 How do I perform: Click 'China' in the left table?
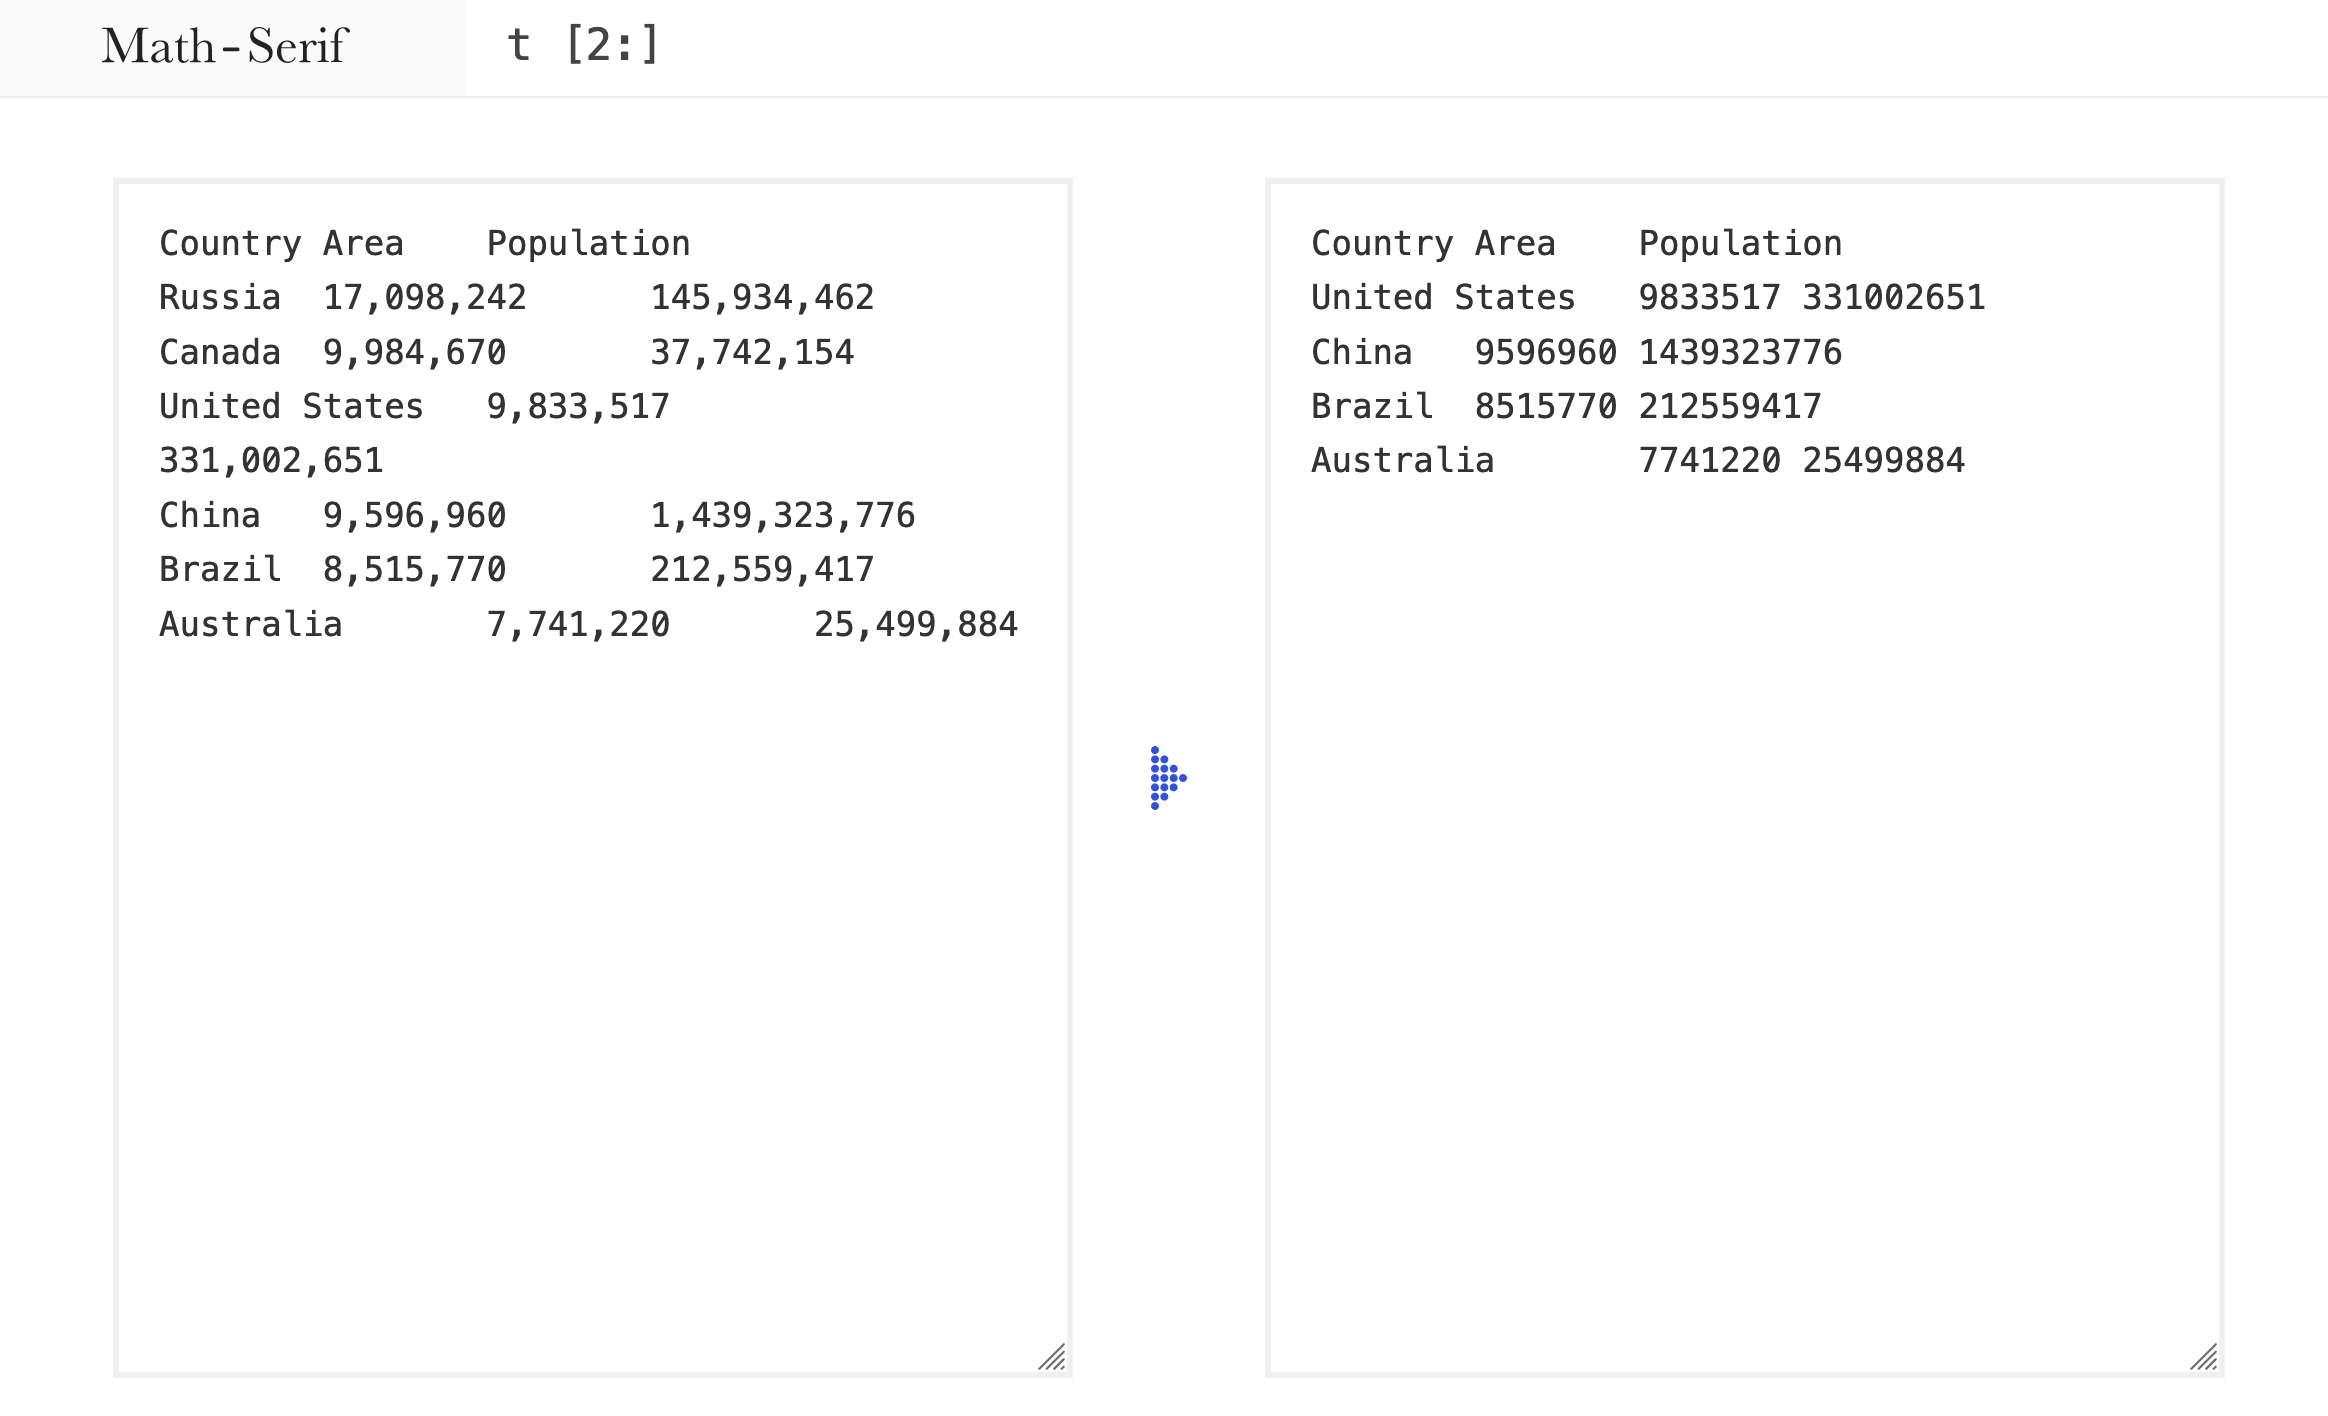(x=210, y=515)
